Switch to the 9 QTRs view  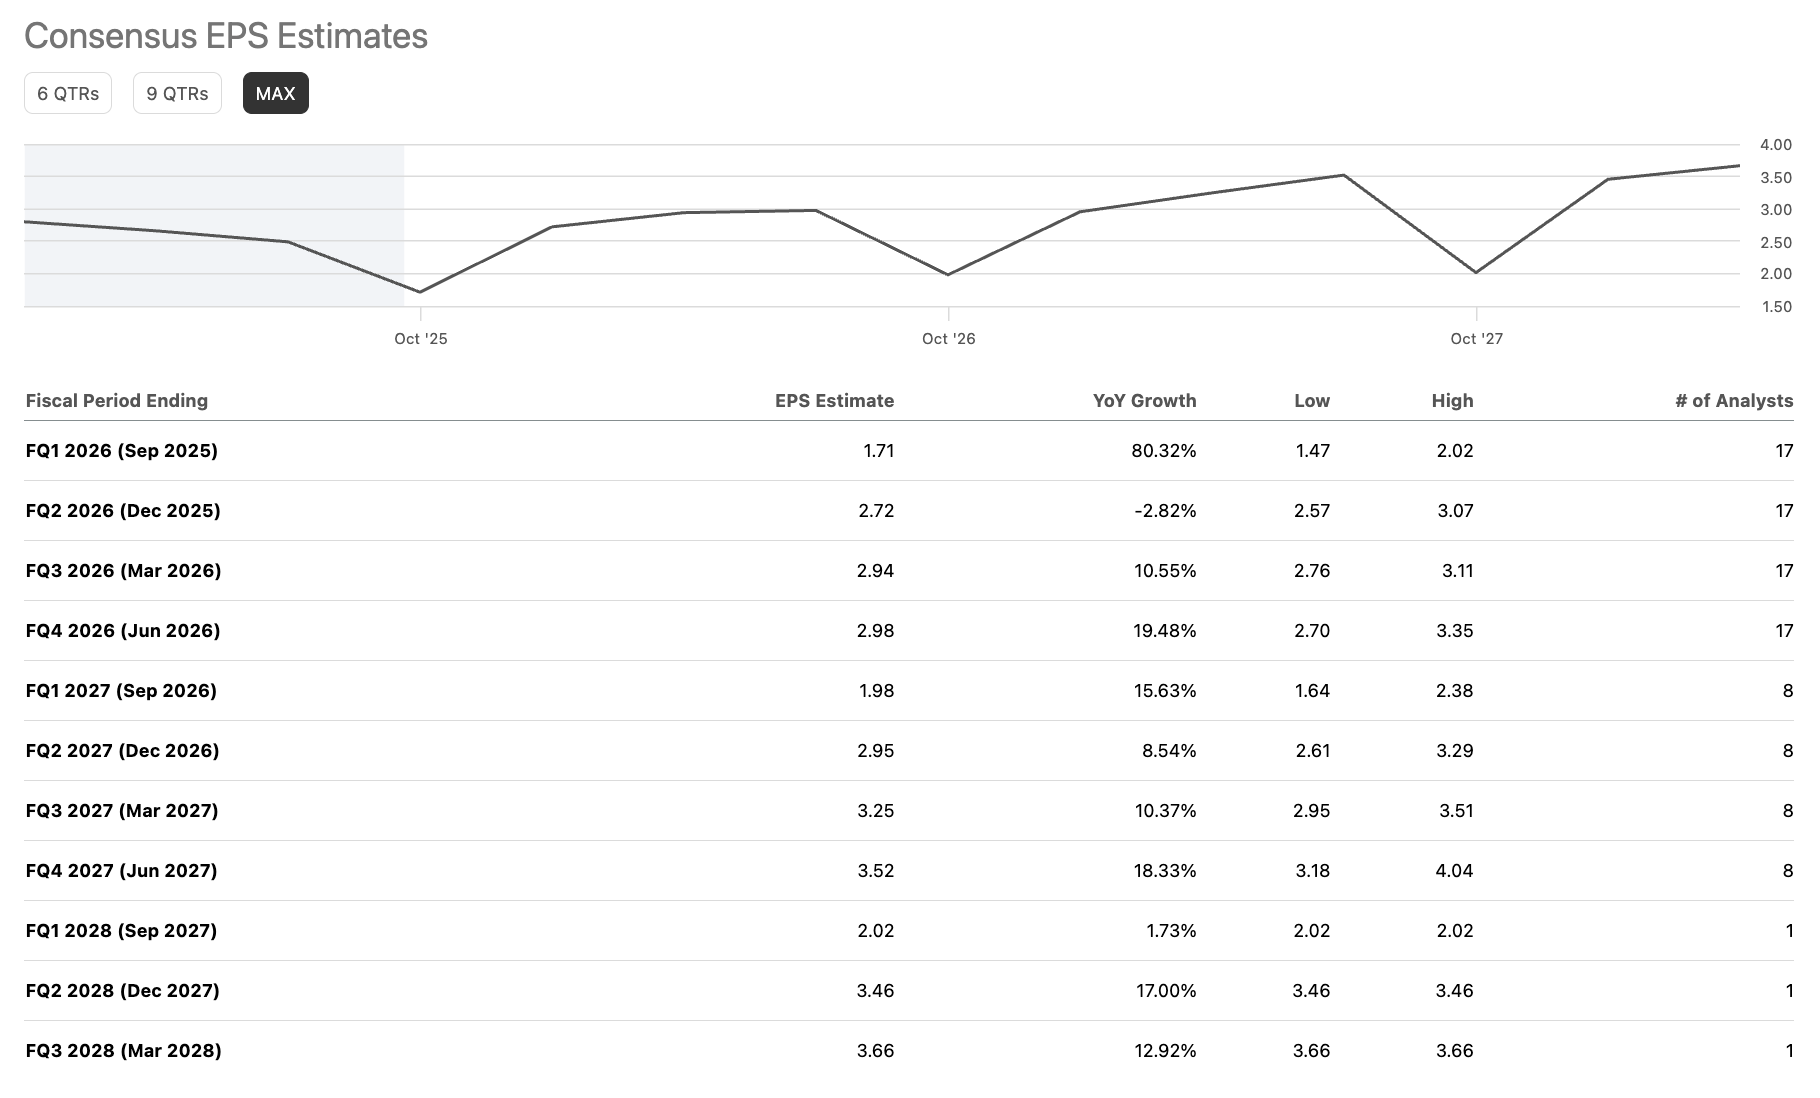pyautogui.click(x=176, y=93)
